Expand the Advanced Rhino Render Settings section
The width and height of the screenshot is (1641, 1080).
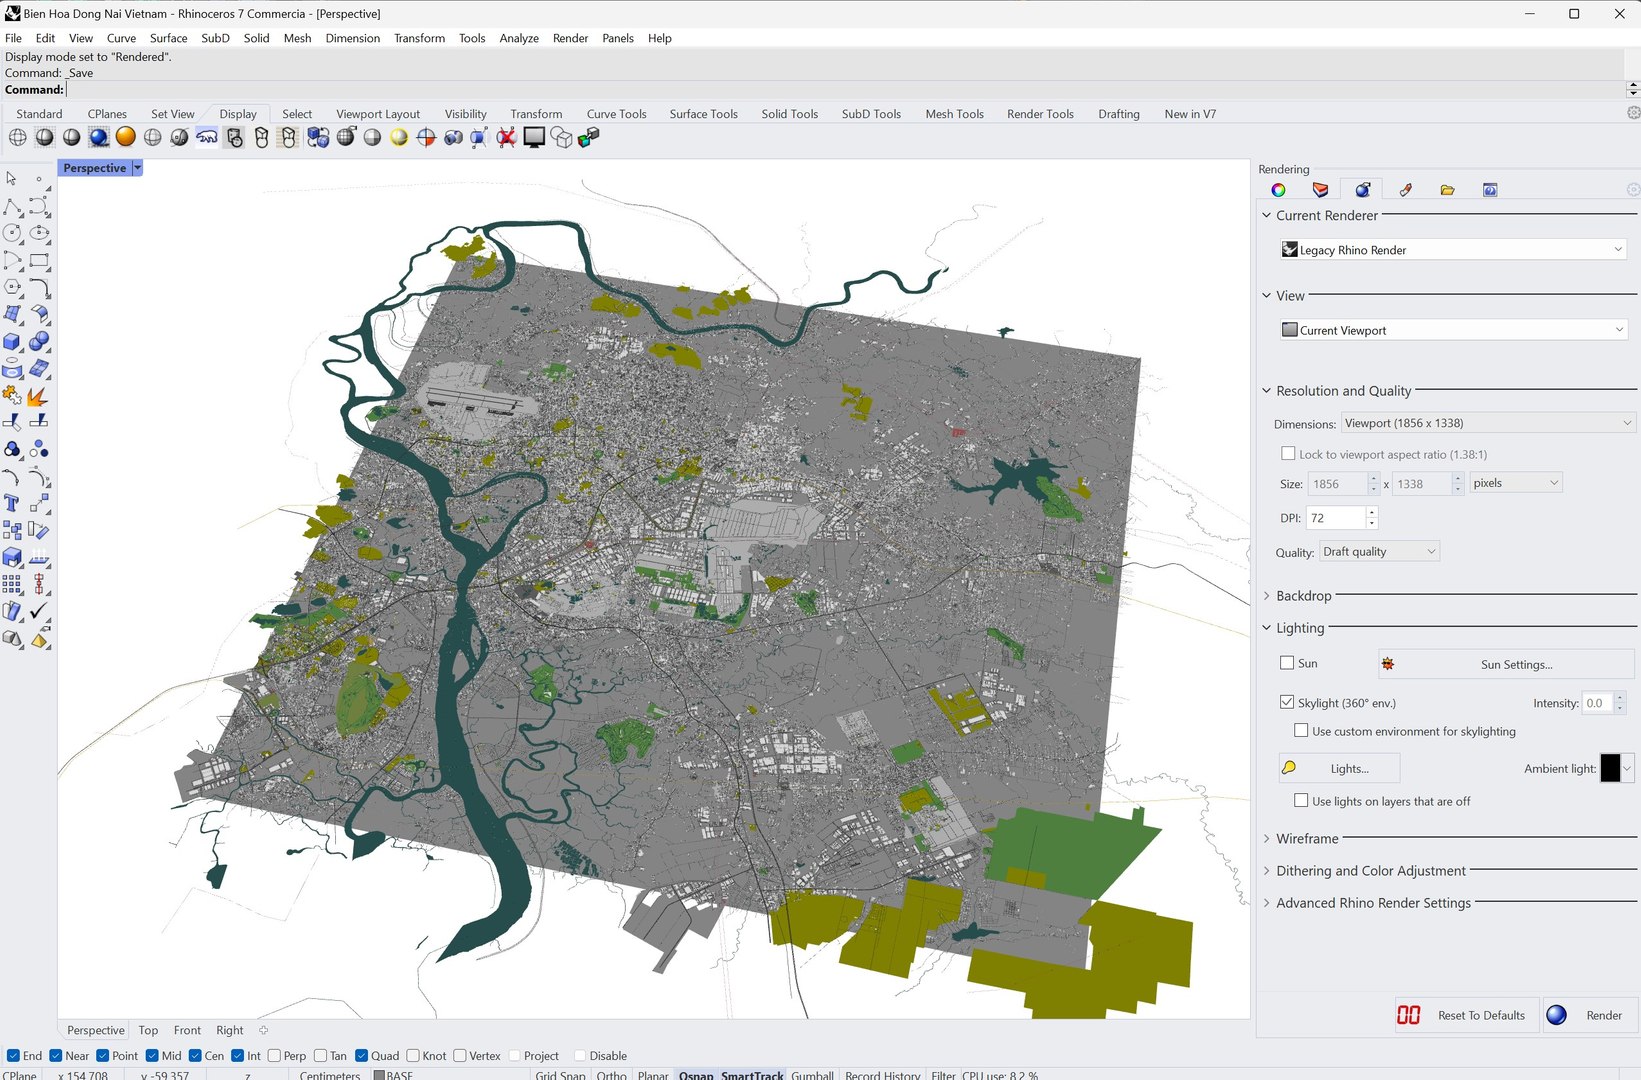coord(1373,903)
